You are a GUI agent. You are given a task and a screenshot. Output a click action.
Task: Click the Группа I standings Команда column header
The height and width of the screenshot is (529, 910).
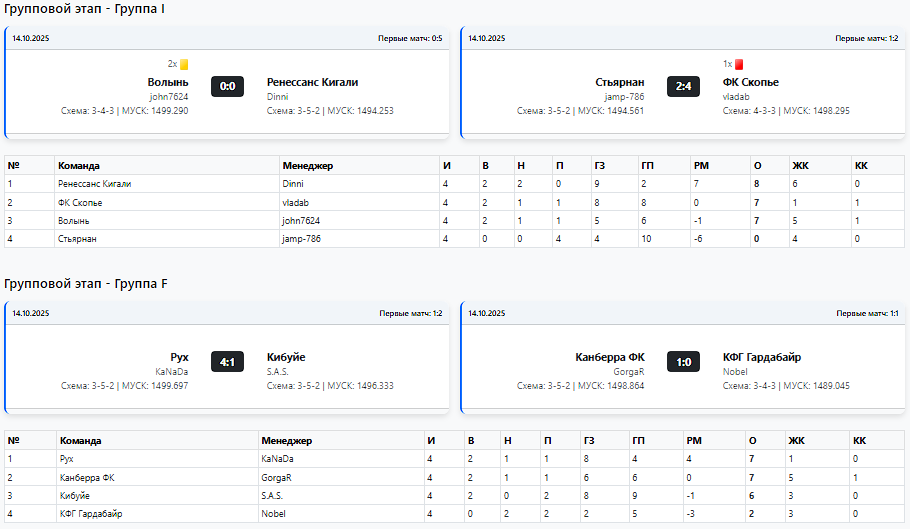(x=79, y=165)
